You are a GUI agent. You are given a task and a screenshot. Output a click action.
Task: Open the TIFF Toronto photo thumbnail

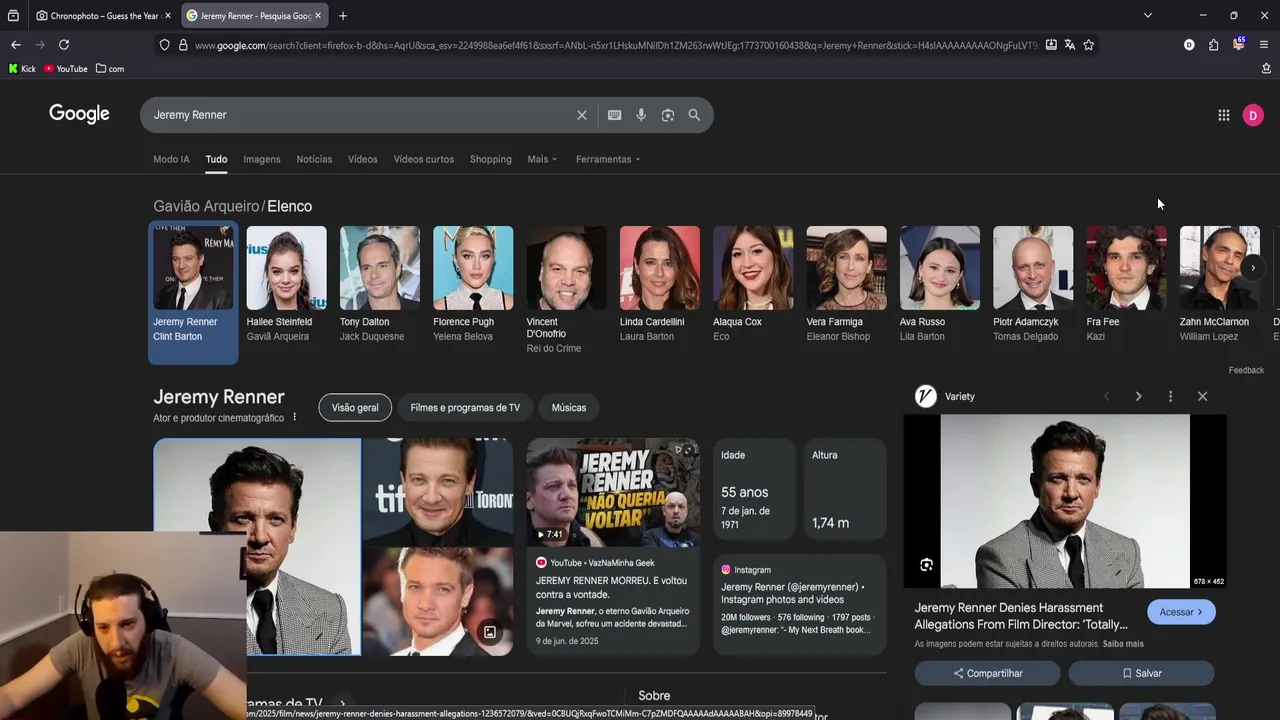[438, 491]
